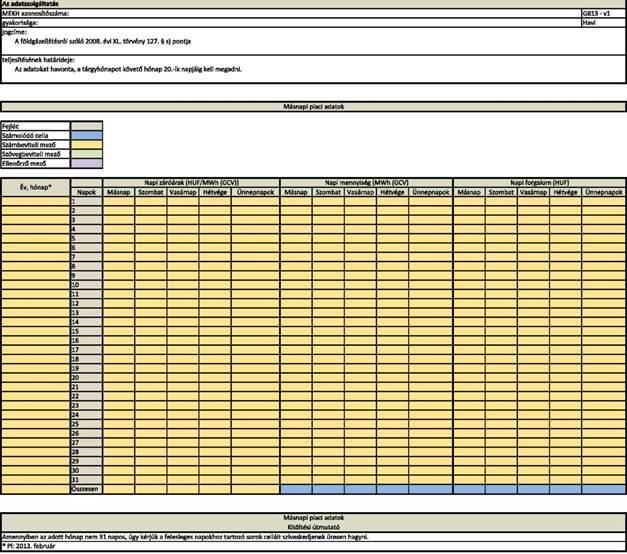
Task: Click the purple Ellenőrző mező legend swatch
Action: (x=86, y=163)
